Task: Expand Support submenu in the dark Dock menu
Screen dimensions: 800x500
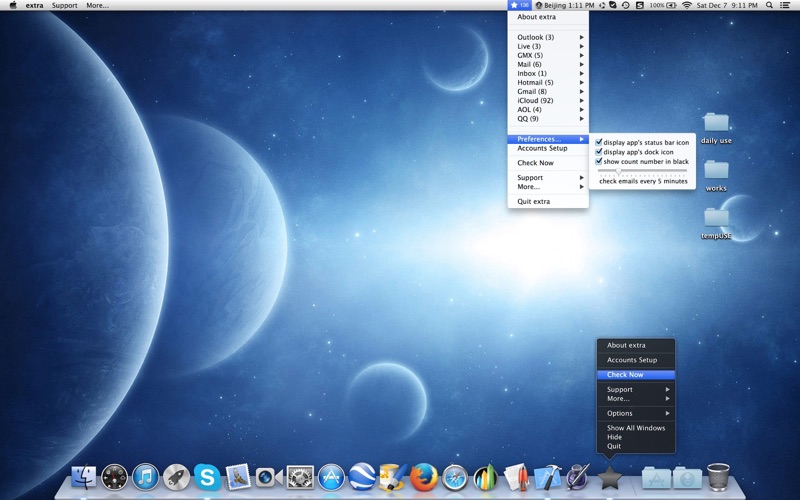Action: tap(636, 389)
